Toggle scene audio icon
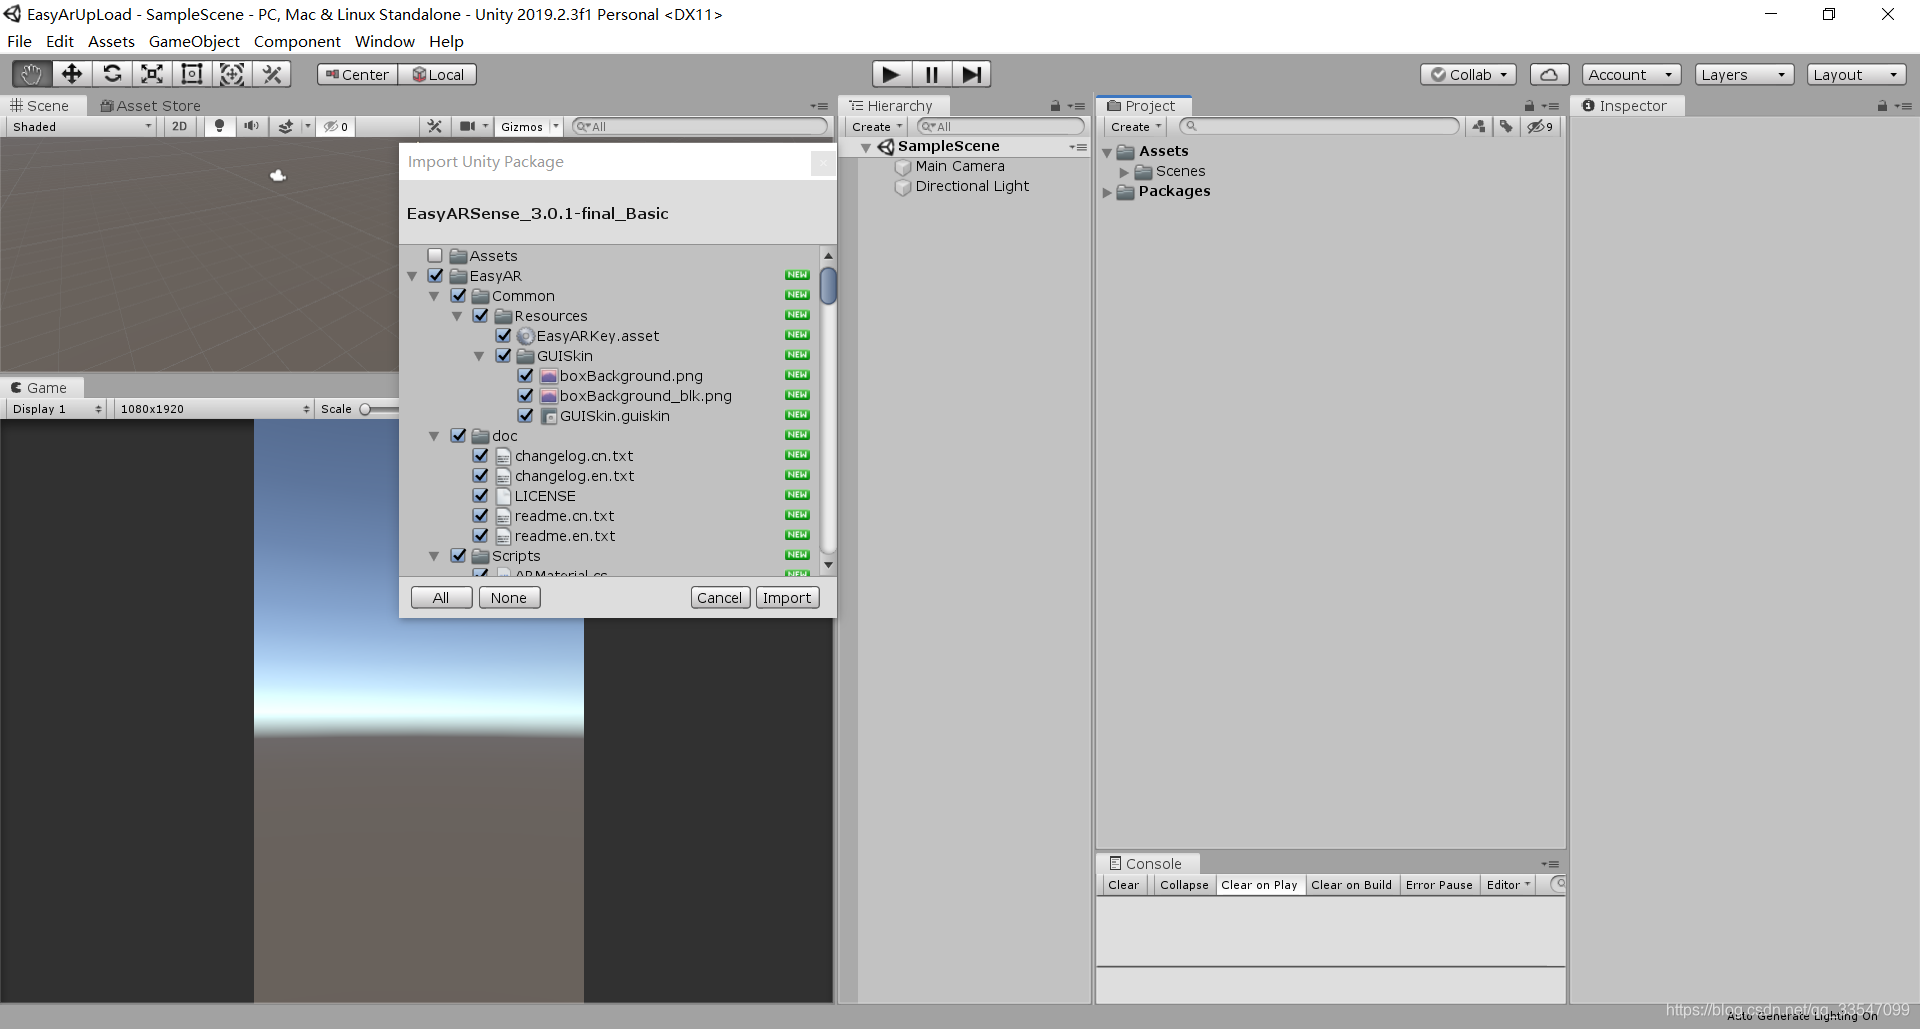This screenshot has height=1029, width=1920. click(251, 127)
